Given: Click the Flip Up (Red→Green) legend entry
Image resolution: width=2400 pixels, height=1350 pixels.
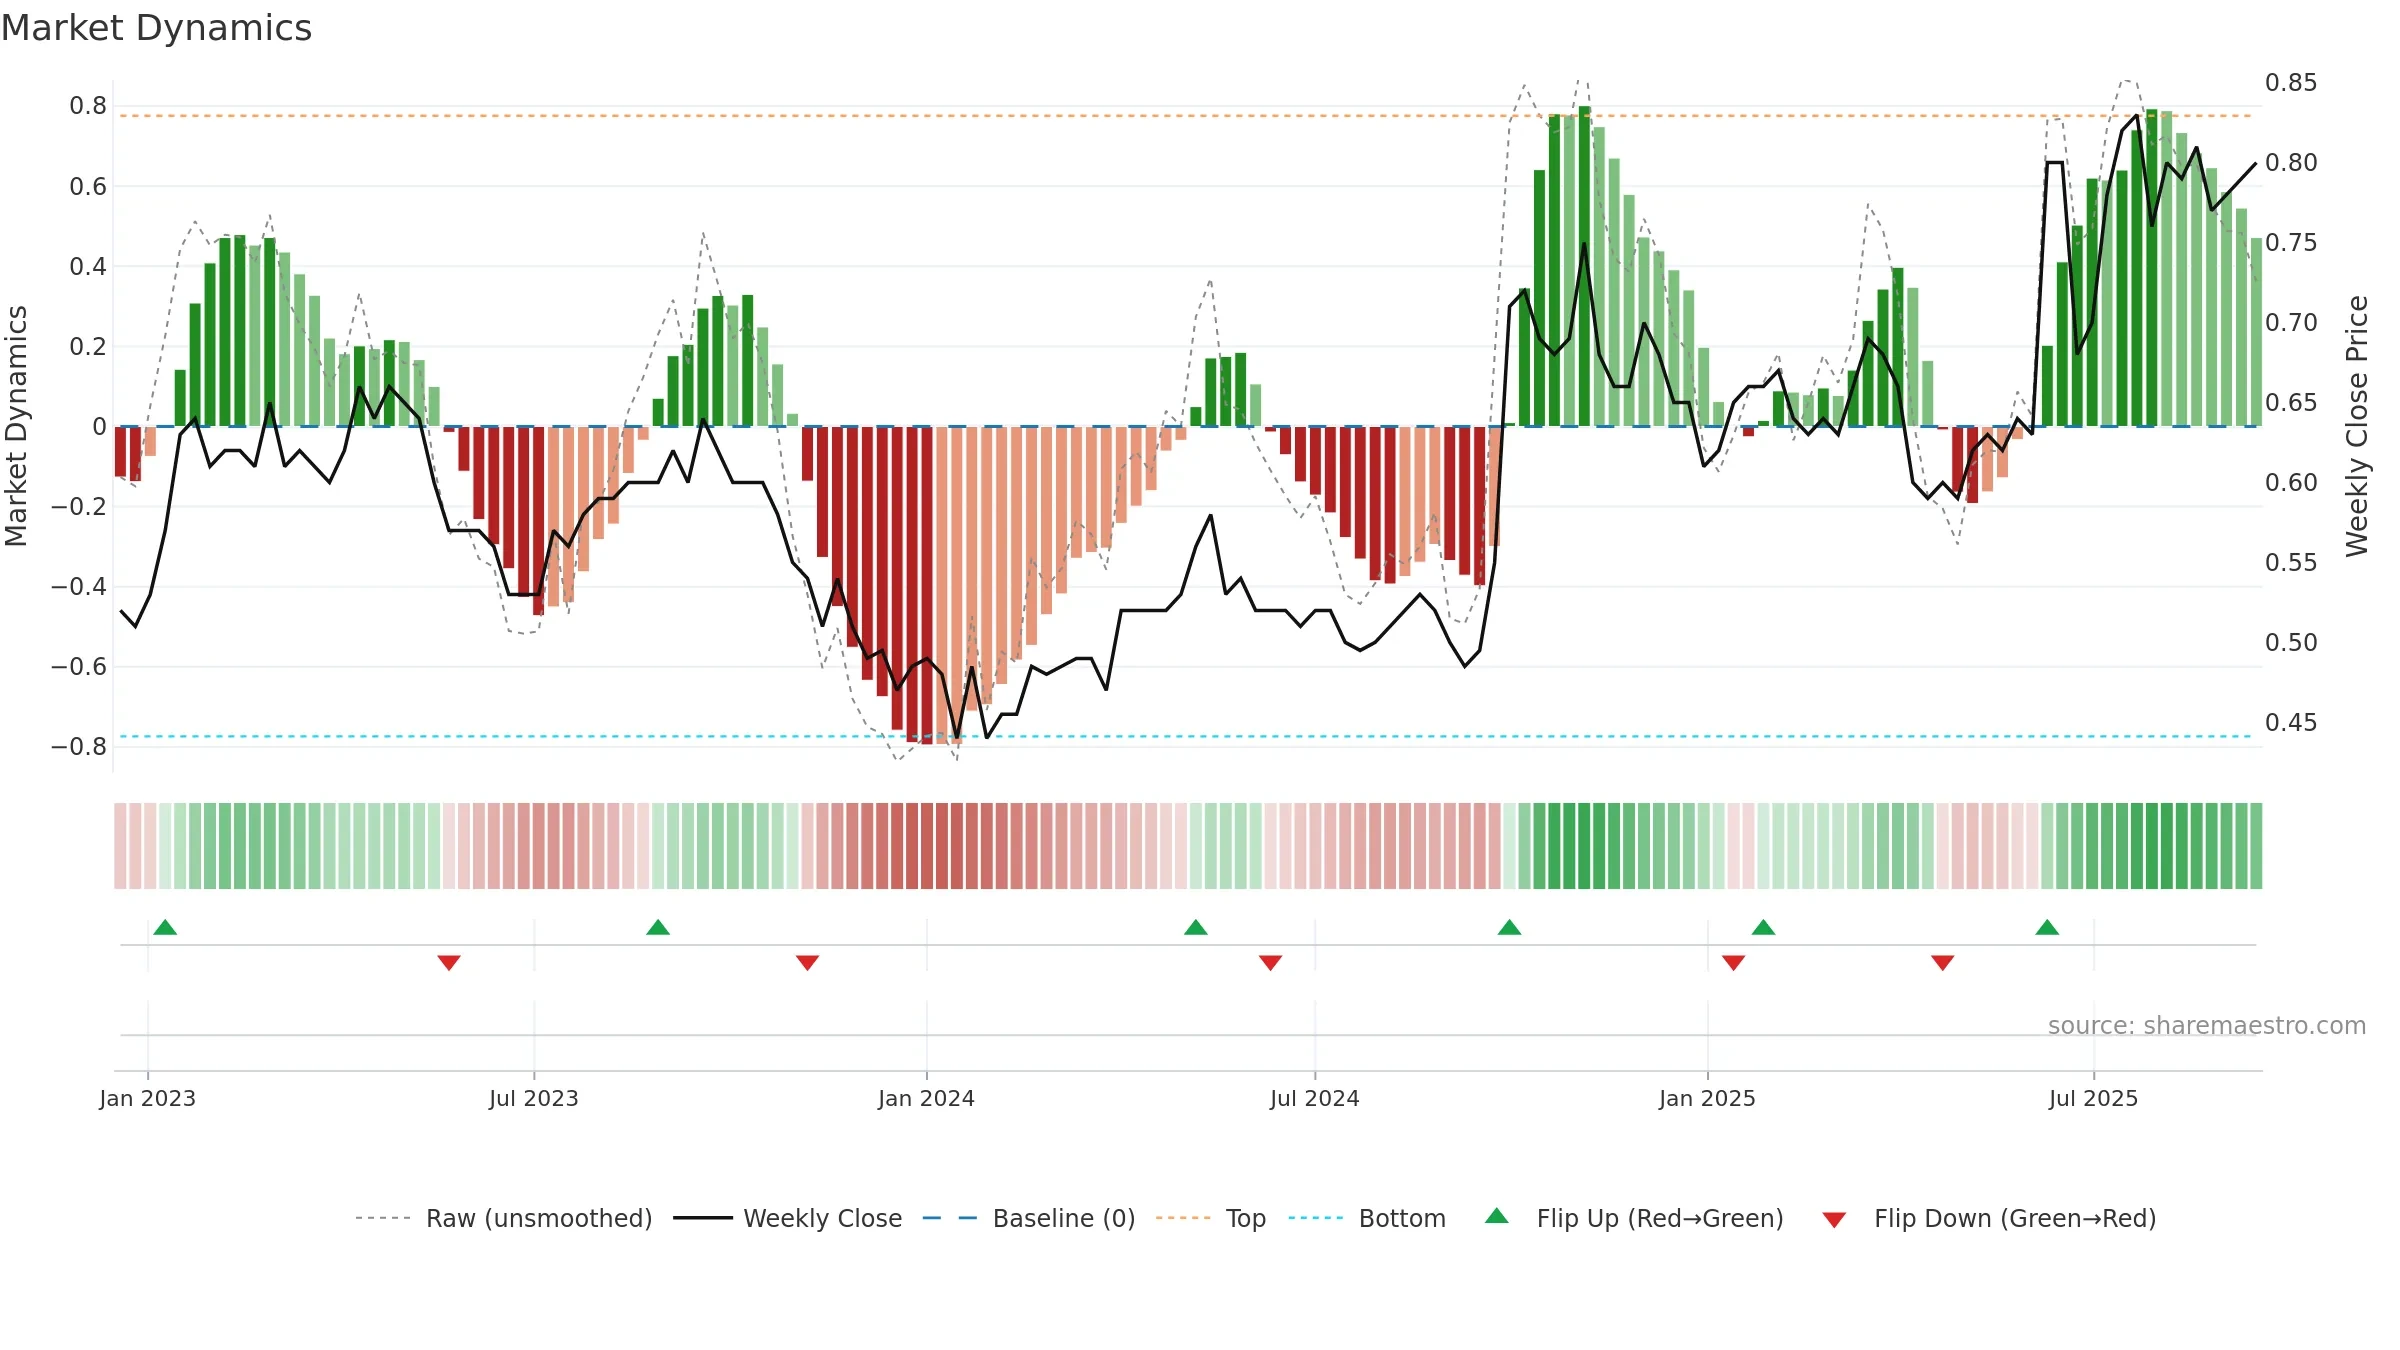Looking at the screenshot, I should [x=1634, y=1218].
